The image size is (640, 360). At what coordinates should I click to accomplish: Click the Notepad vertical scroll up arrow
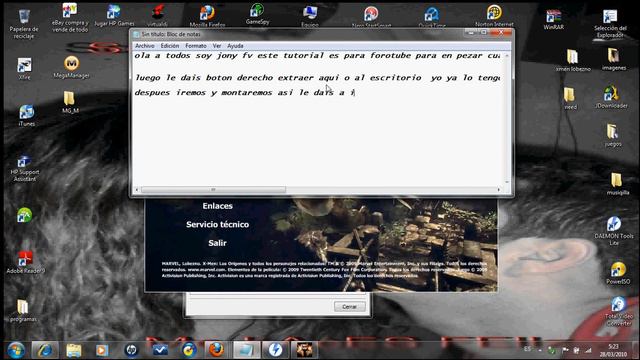[x=507, y=55]
